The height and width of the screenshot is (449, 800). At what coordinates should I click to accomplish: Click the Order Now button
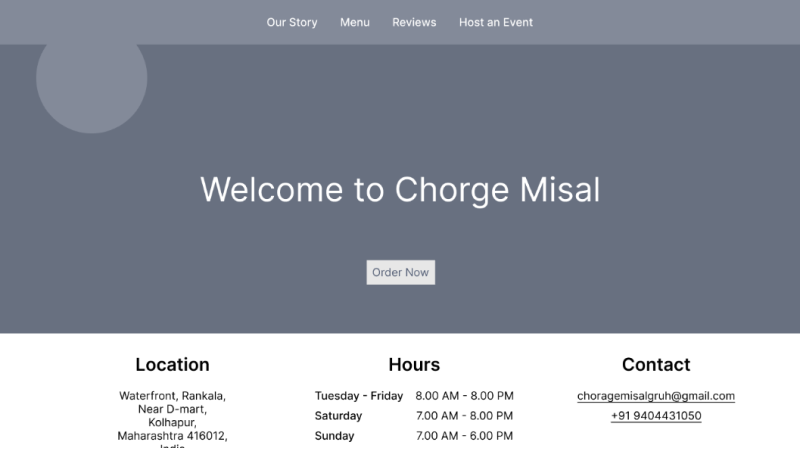(x=401, y=272)
